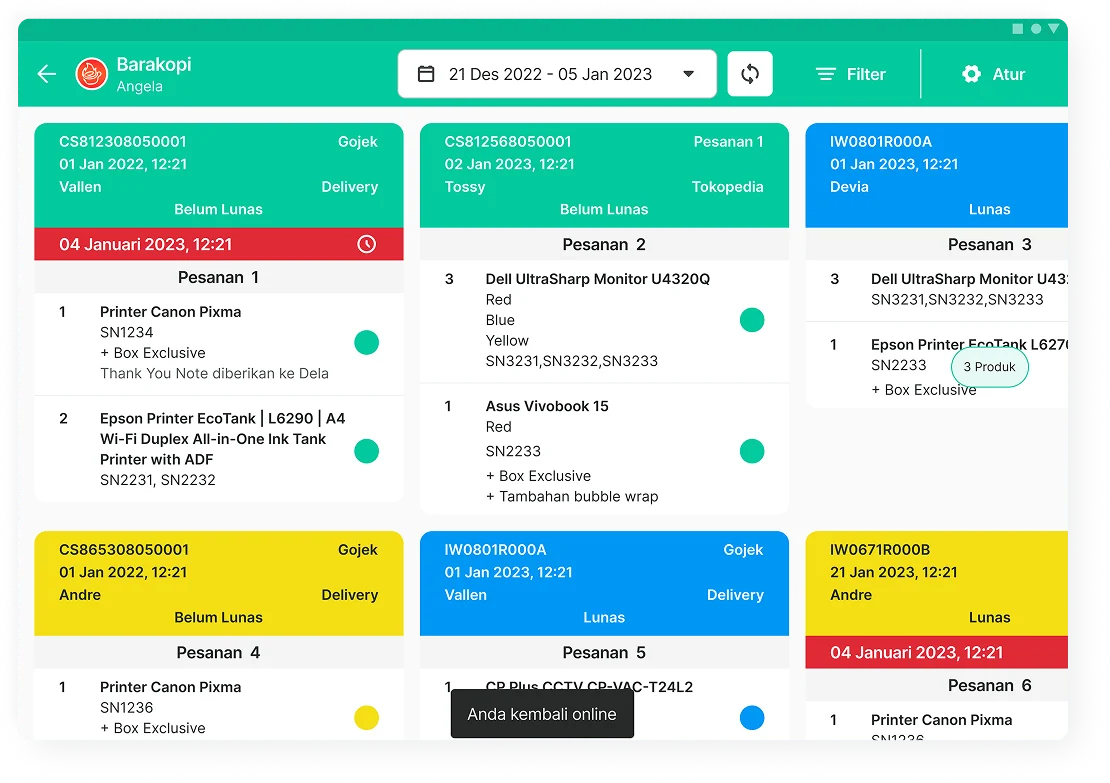Expand the date range dropdown arrow
Viewport: 1110px width, 783px height.
(688, 74)
